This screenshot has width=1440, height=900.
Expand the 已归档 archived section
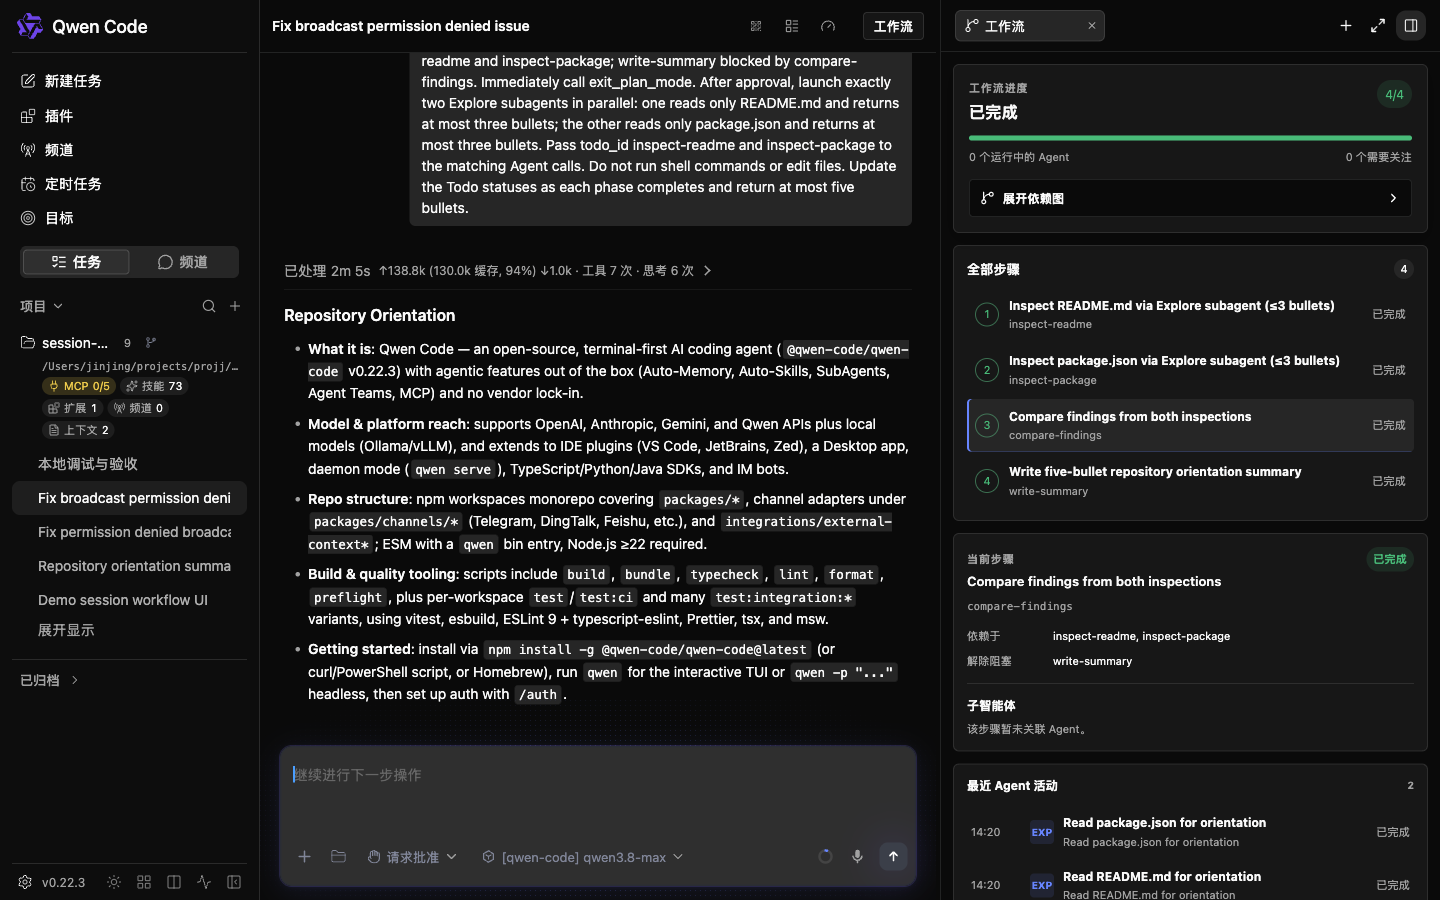click(x=50, y=680)
